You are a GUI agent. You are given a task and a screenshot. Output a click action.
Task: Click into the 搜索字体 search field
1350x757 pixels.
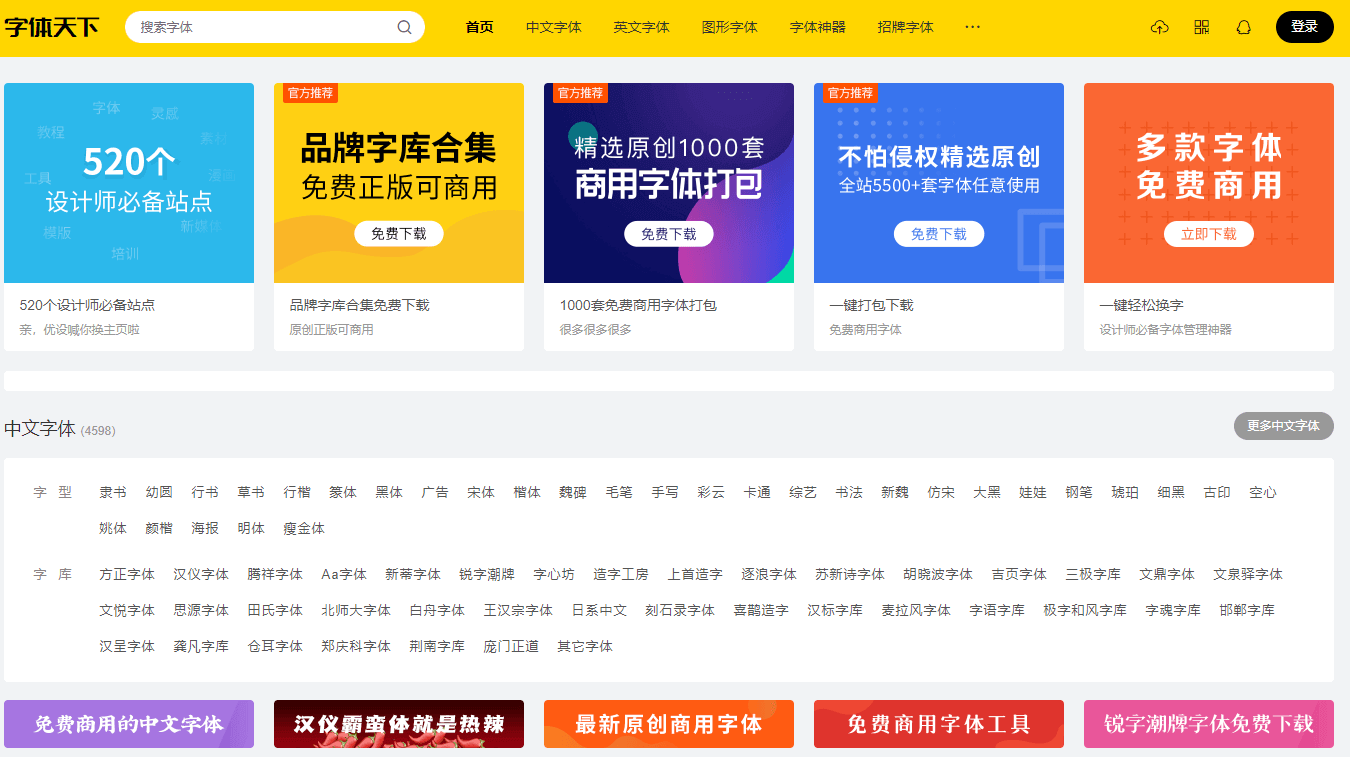[x=260, y=27]
